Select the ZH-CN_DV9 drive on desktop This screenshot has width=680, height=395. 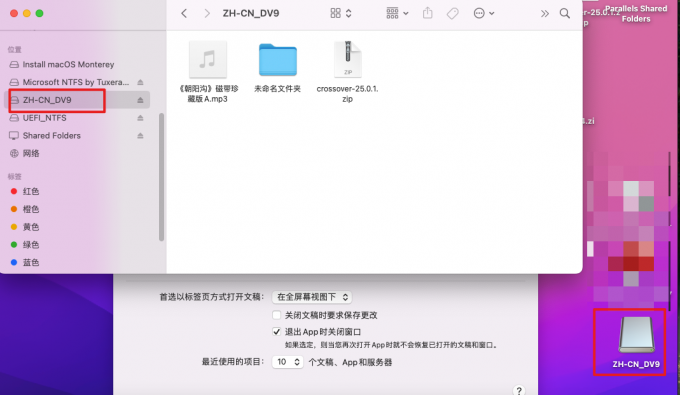click(636, 343)
